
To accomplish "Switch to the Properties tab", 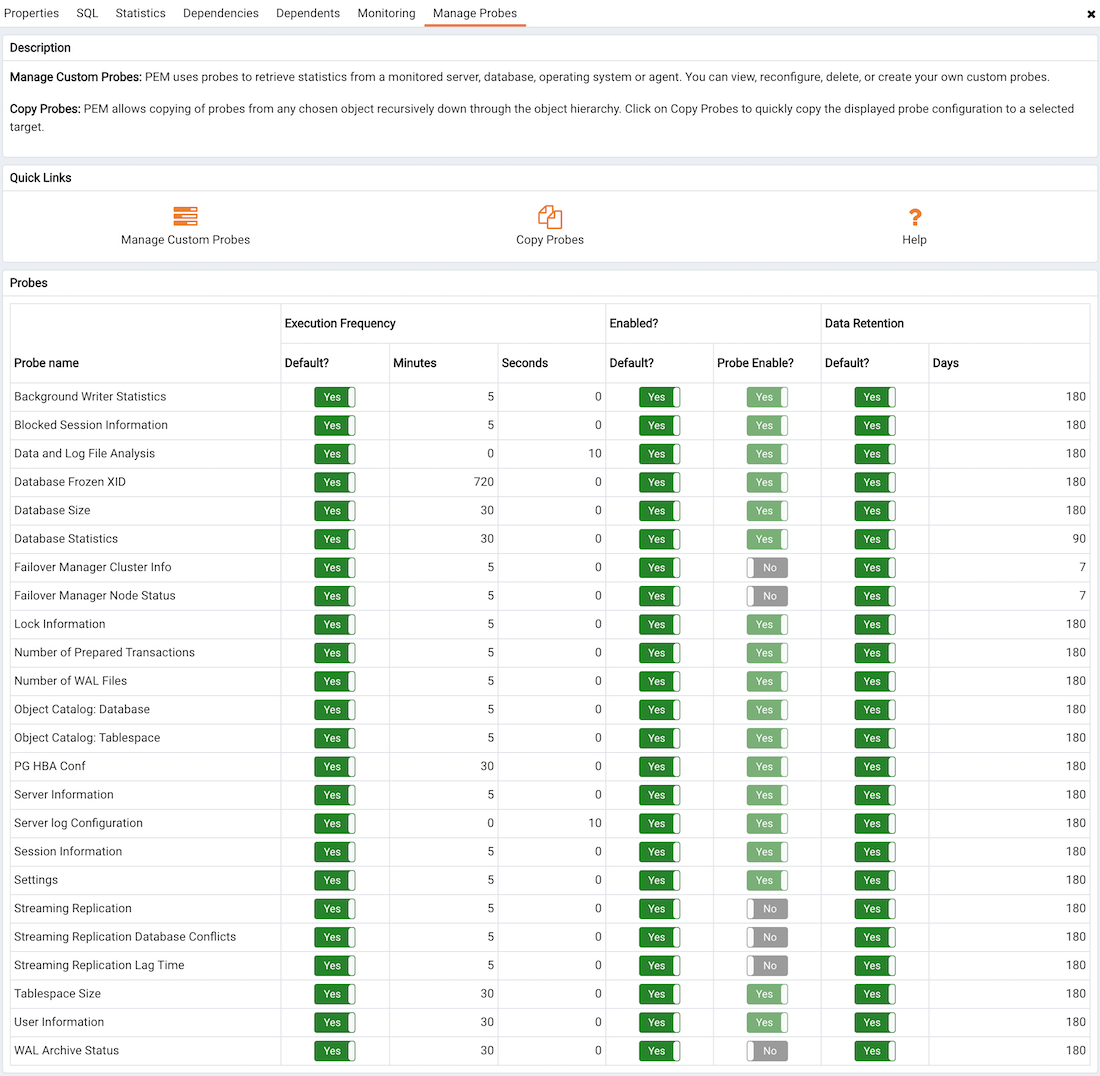I will click(x=32, y=13).
